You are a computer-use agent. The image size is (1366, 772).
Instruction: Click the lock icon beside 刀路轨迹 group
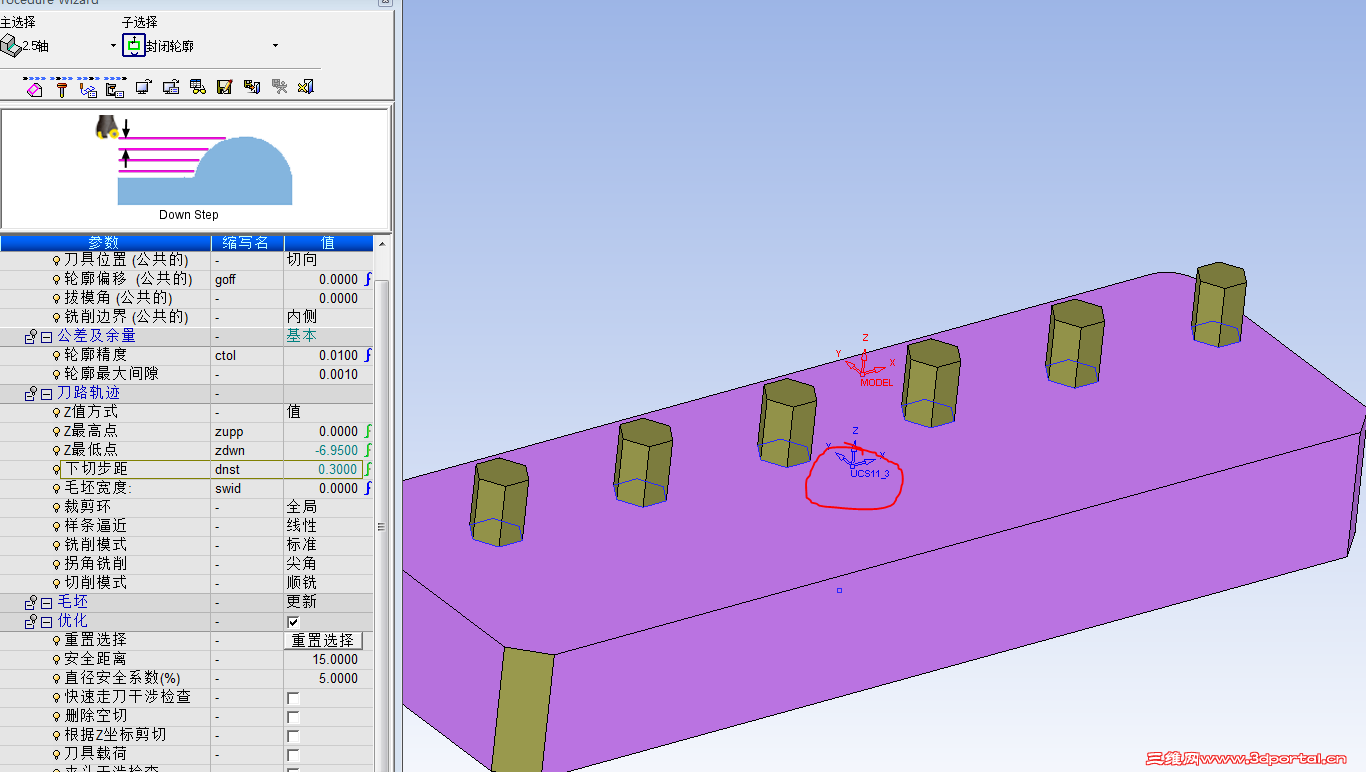31,393
